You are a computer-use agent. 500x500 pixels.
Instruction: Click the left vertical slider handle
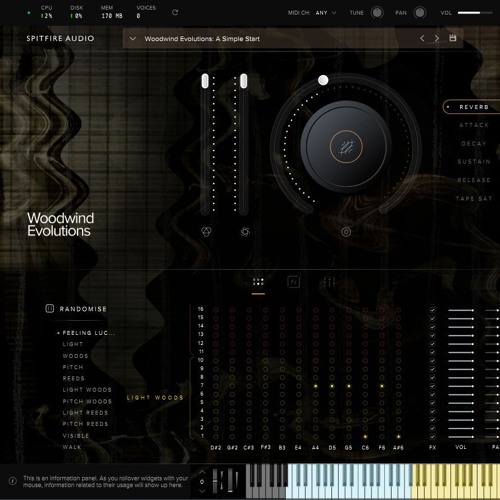(205, 81)
